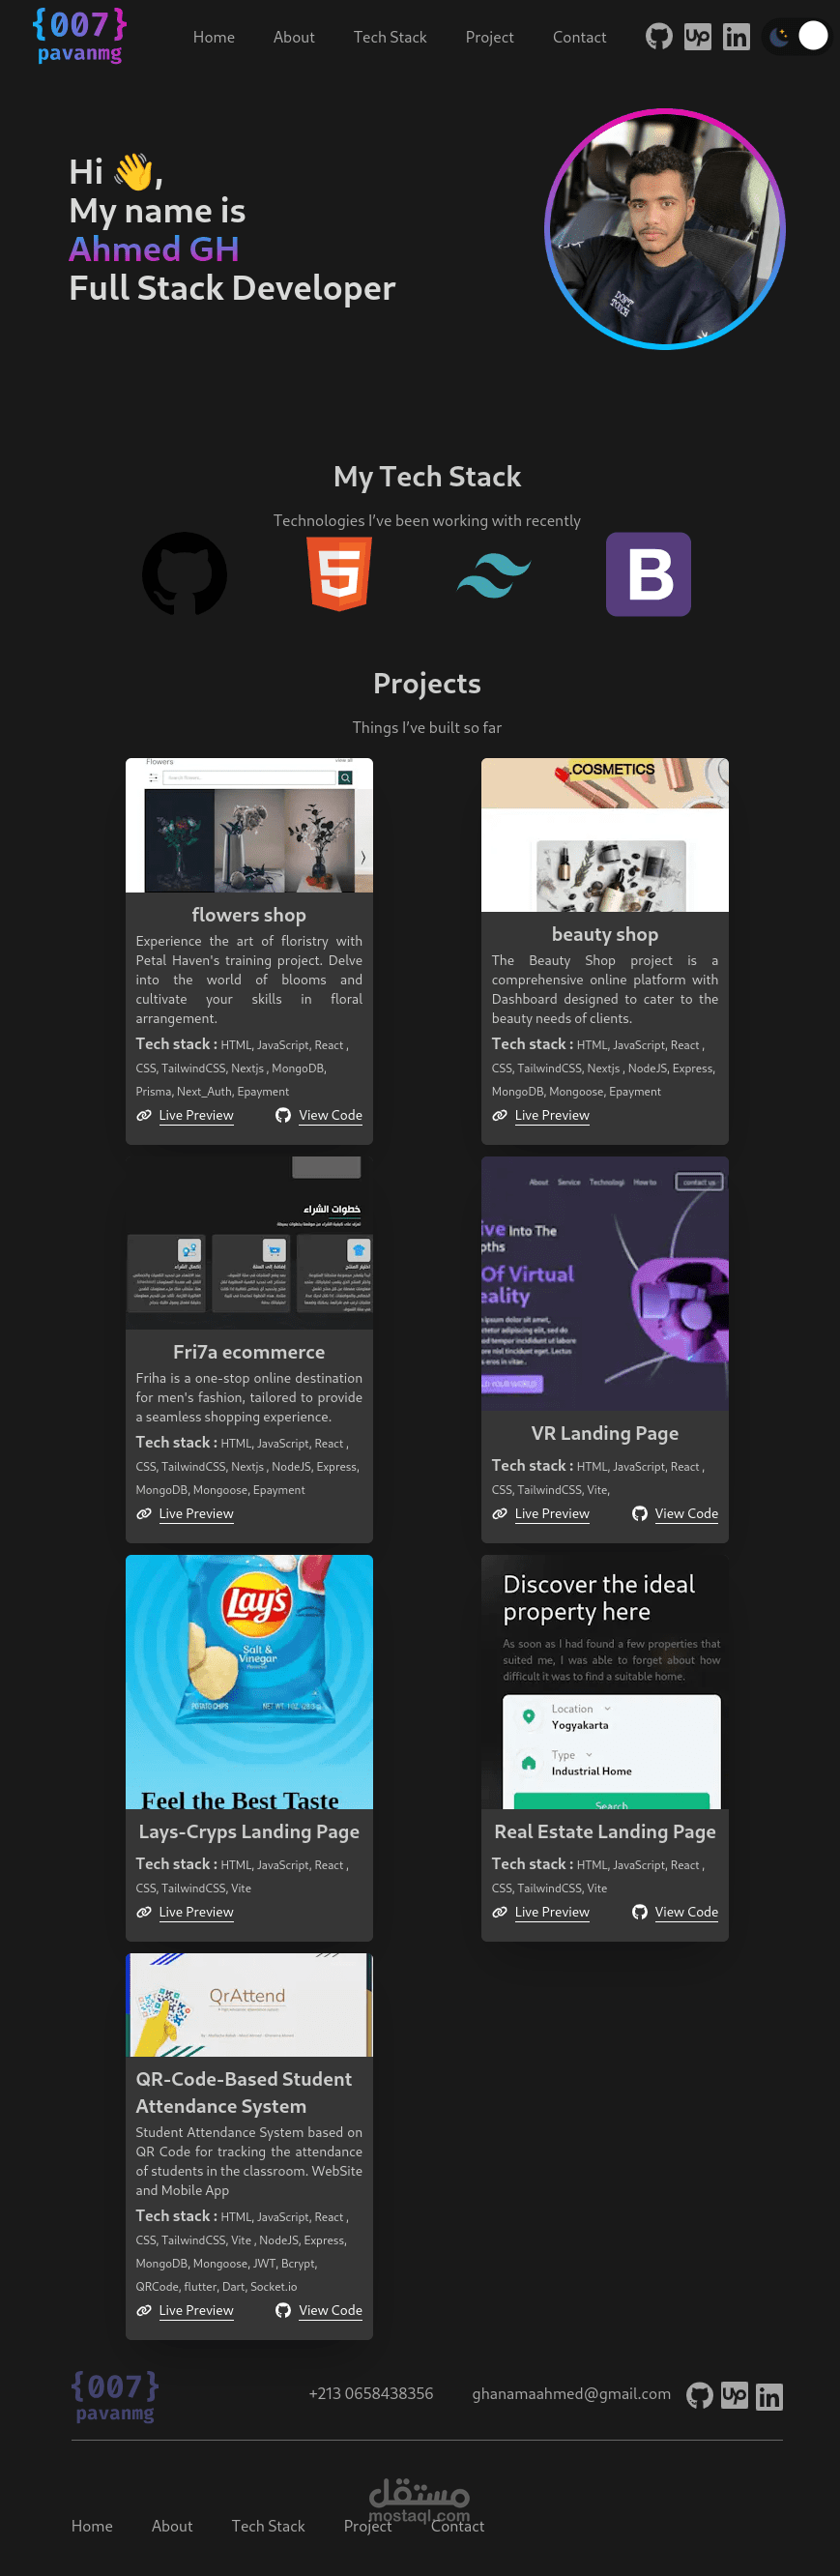Open View Code for the VR Landing Page
The width and height of the screenshot is (840, 2576).
[x=686, y=1514]
